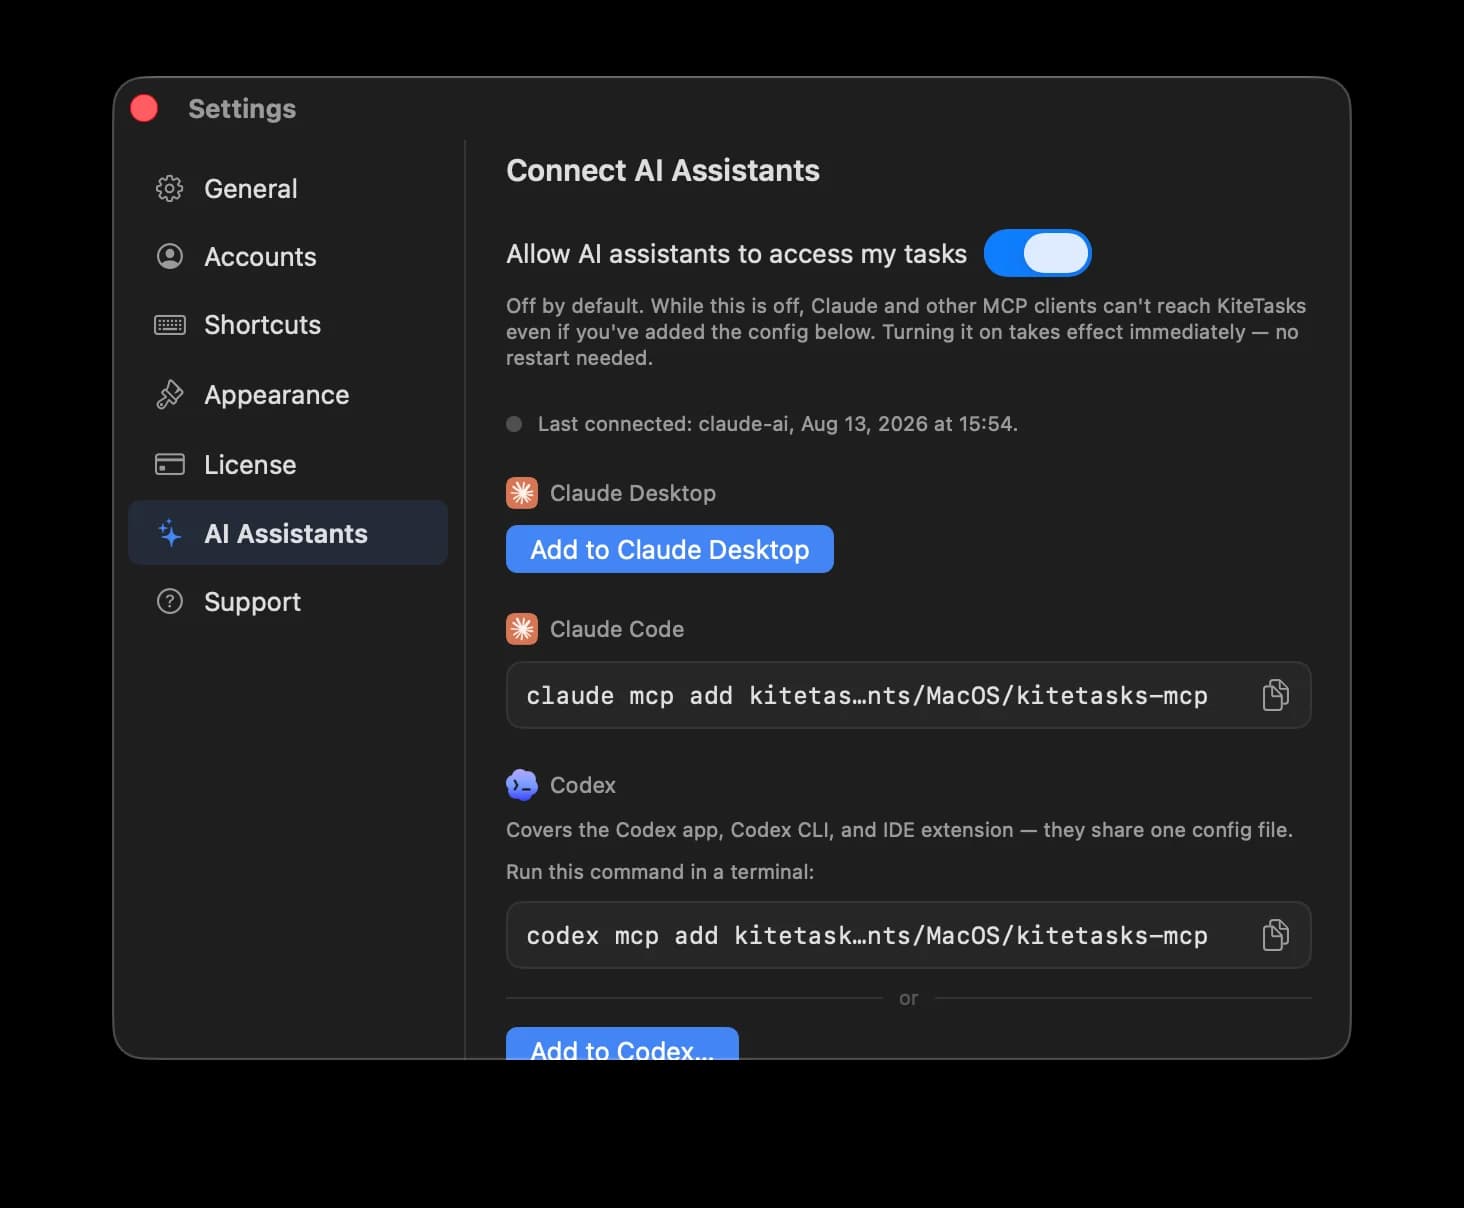This screenshot has width=1464, height=1208.
Task: Click the Off by default description text
Action: [x=906, y=332]
